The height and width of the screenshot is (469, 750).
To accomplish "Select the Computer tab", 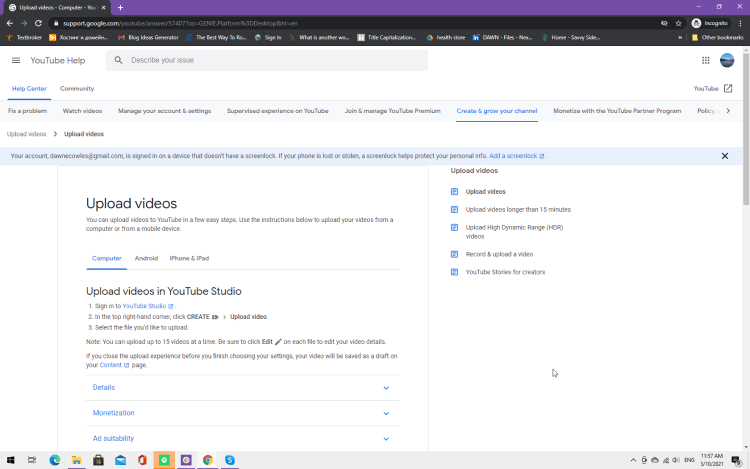I will point(107,258).
